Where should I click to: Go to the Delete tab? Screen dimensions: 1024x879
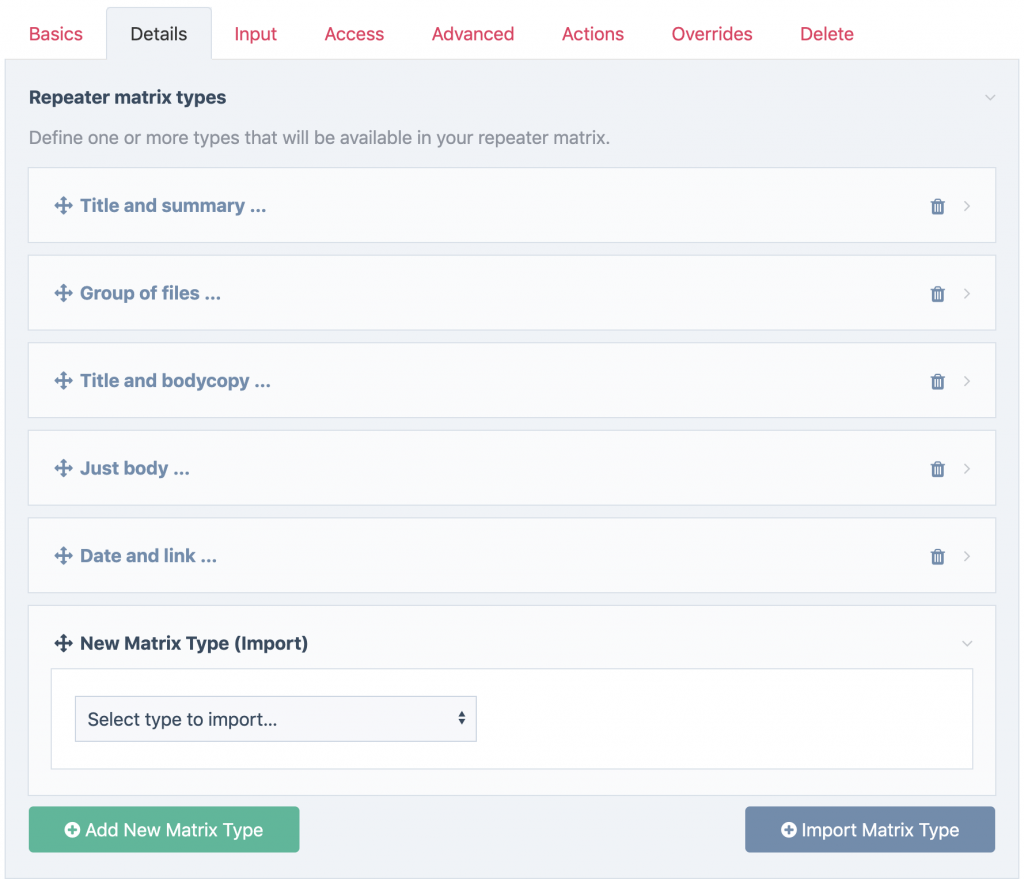coord(827,34)
